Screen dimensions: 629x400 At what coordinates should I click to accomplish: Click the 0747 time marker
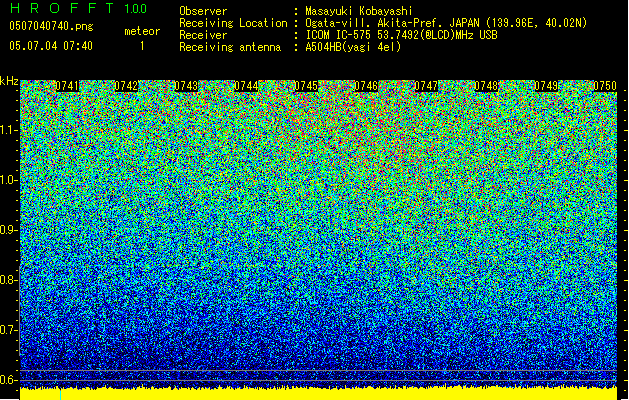426,86
